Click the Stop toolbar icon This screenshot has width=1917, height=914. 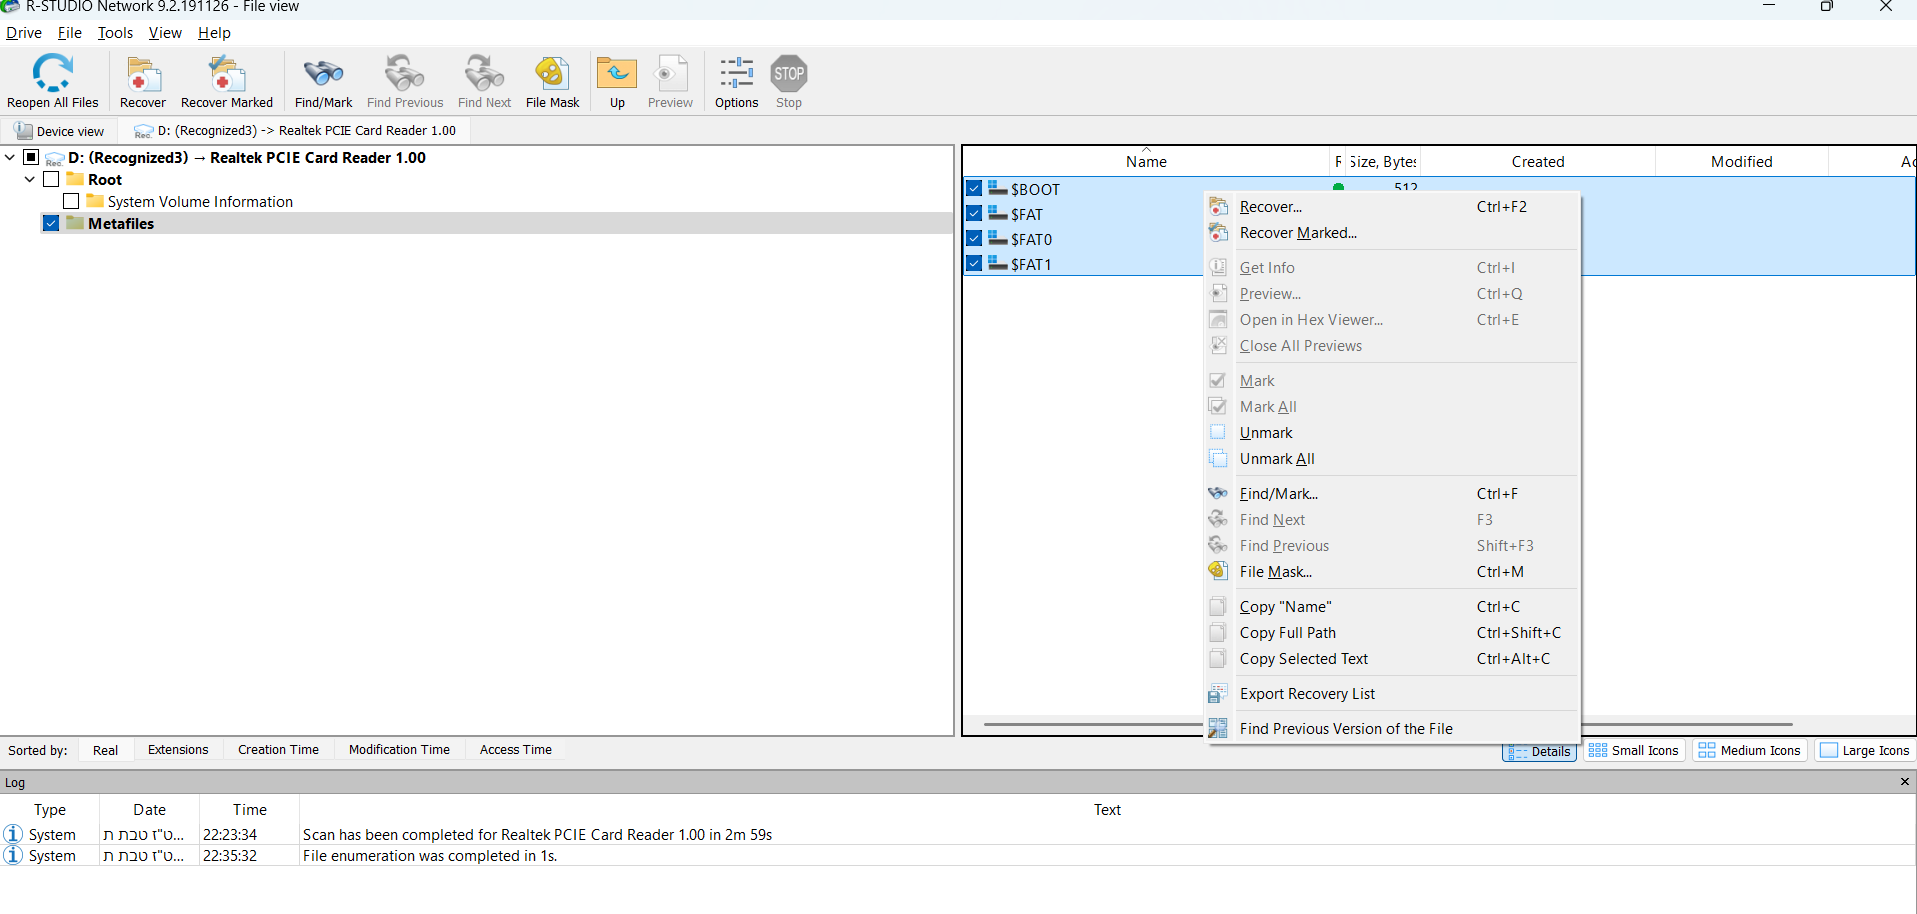pos(789,74)
